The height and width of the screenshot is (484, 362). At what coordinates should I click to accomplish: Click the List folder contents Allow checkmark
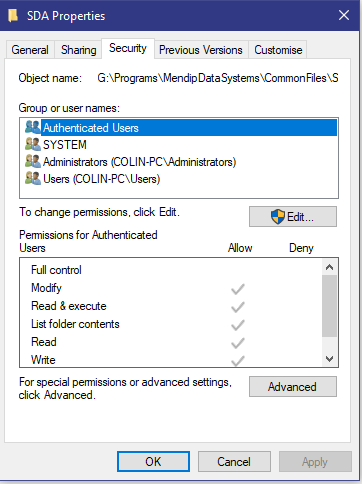238,325
